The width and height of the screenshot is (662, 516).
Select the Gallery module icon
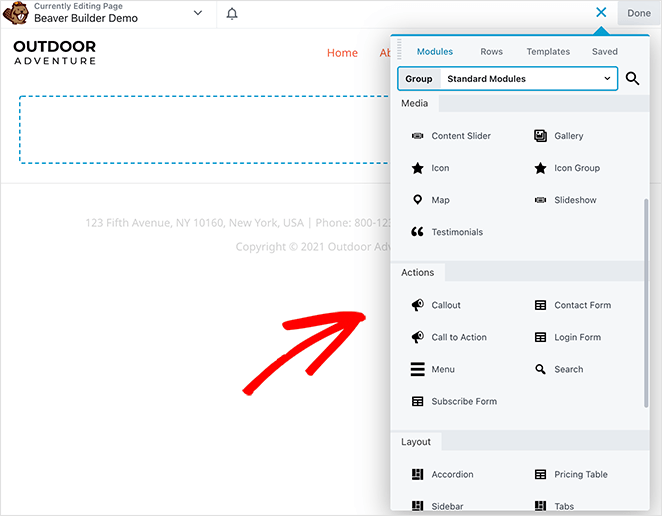540,136
